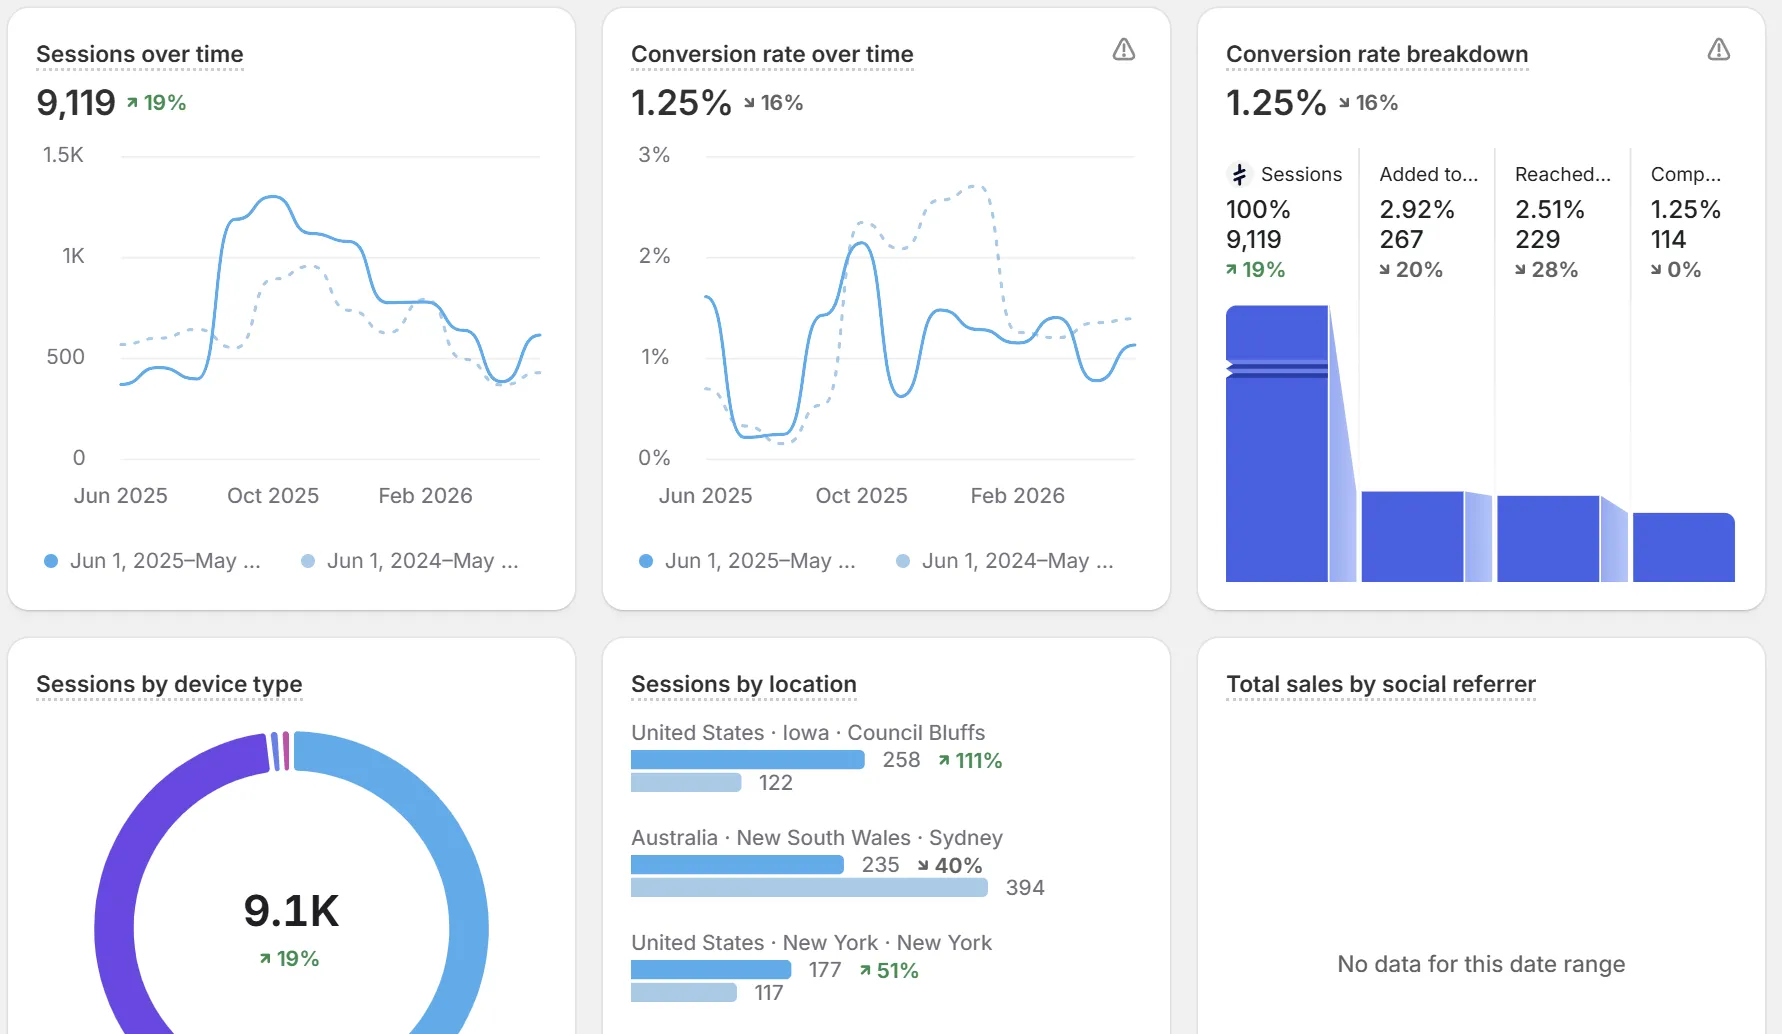
Task: Toggle Jun 1, 2025 legend in Sessions over time
Action: pyautogui.click(x=152, y=561)
